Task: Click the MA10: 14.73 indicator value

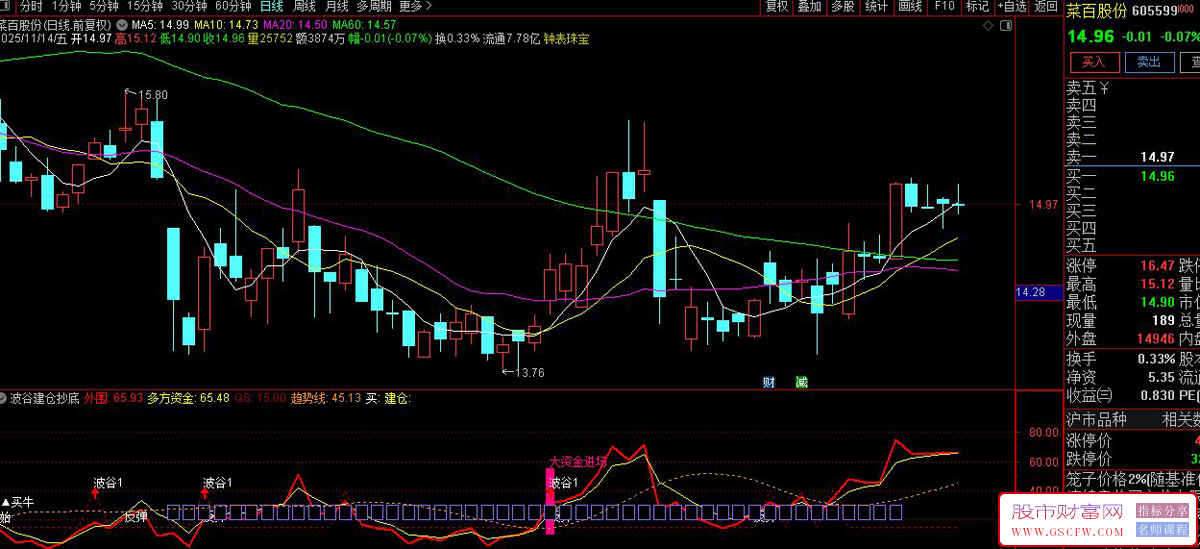Action: tap(227, 23)
